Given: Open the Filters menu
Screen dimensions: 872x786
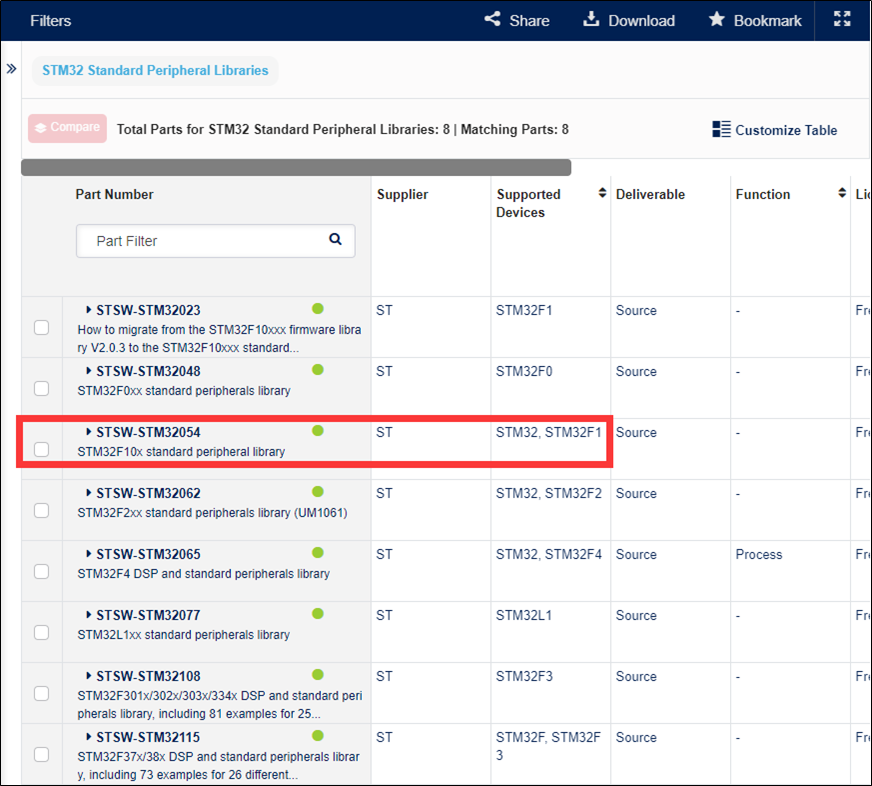Looking at the screenshot, I should [x=50, y=20].
